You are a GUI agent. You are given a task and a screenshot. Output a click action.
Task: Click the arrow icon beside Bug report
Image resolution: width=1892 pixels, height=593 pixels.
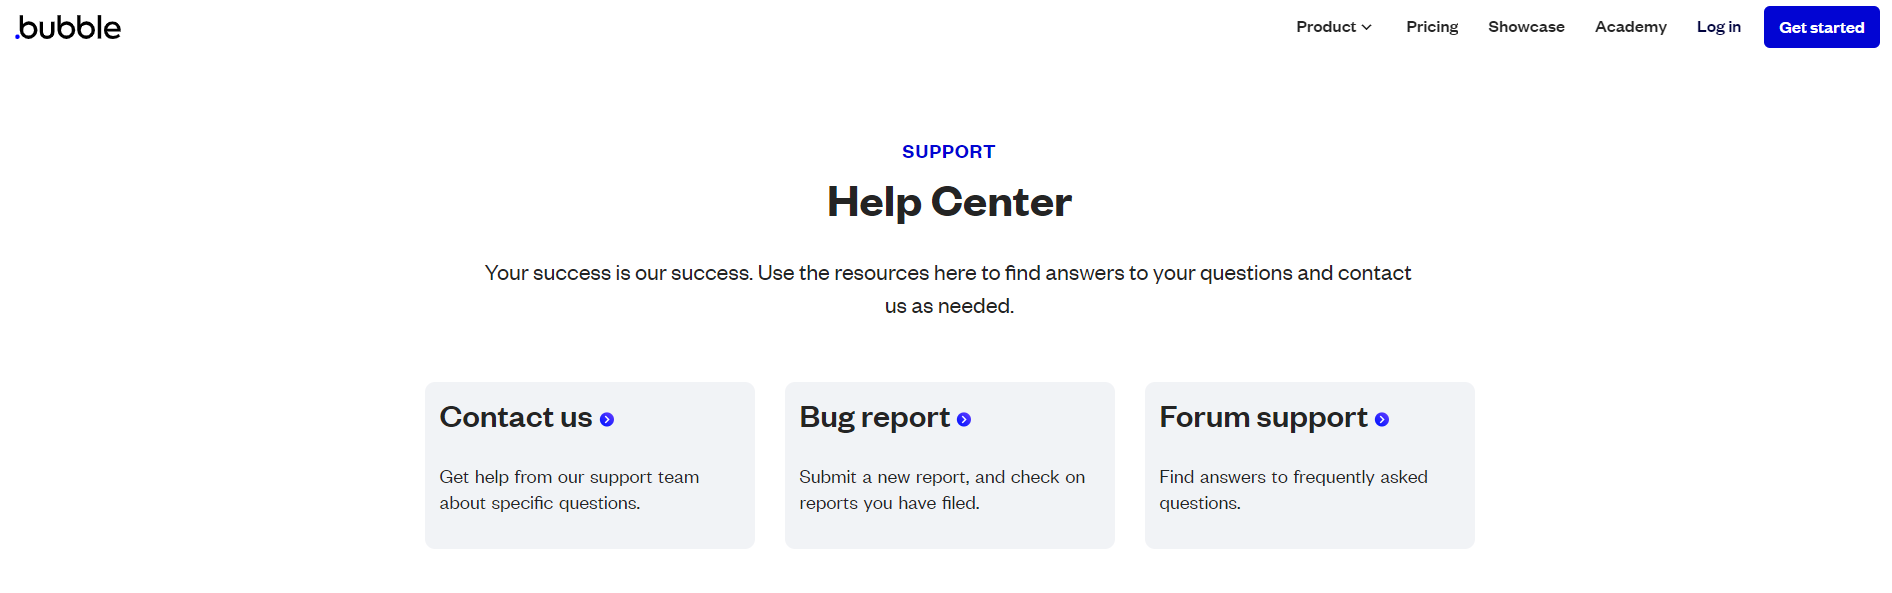(x=964, y=420)
